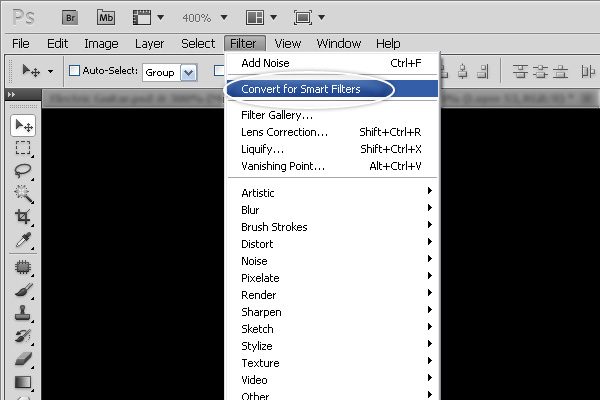600x400 pixels.
Task: Select the Eyedropper tool
Action: (23, 240)
